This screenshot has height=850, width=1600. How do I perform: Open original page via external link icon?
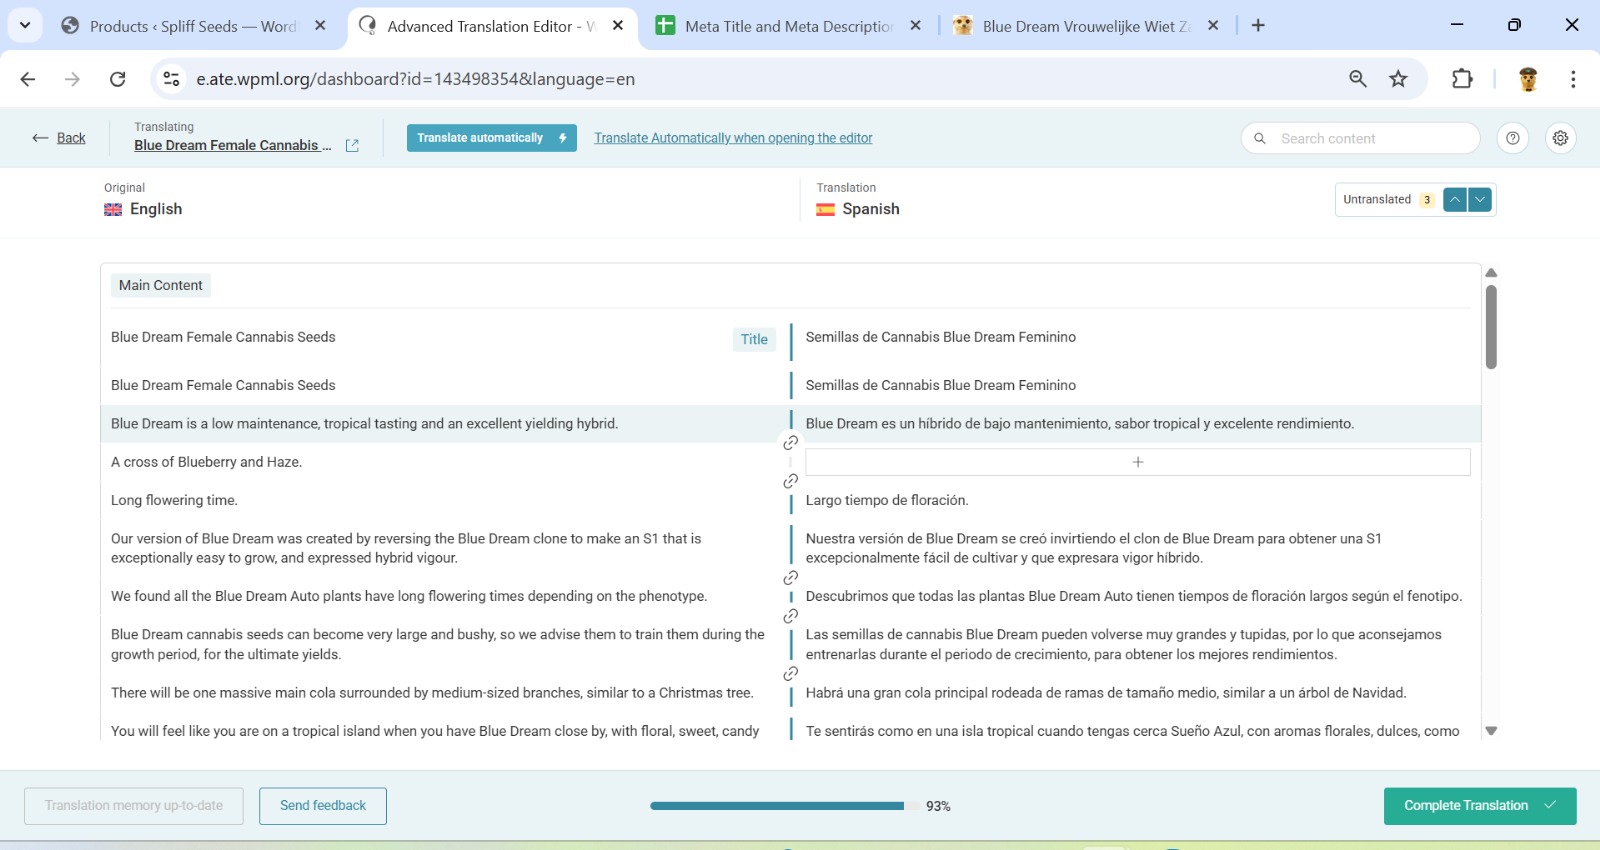click(x=352, y=146)
